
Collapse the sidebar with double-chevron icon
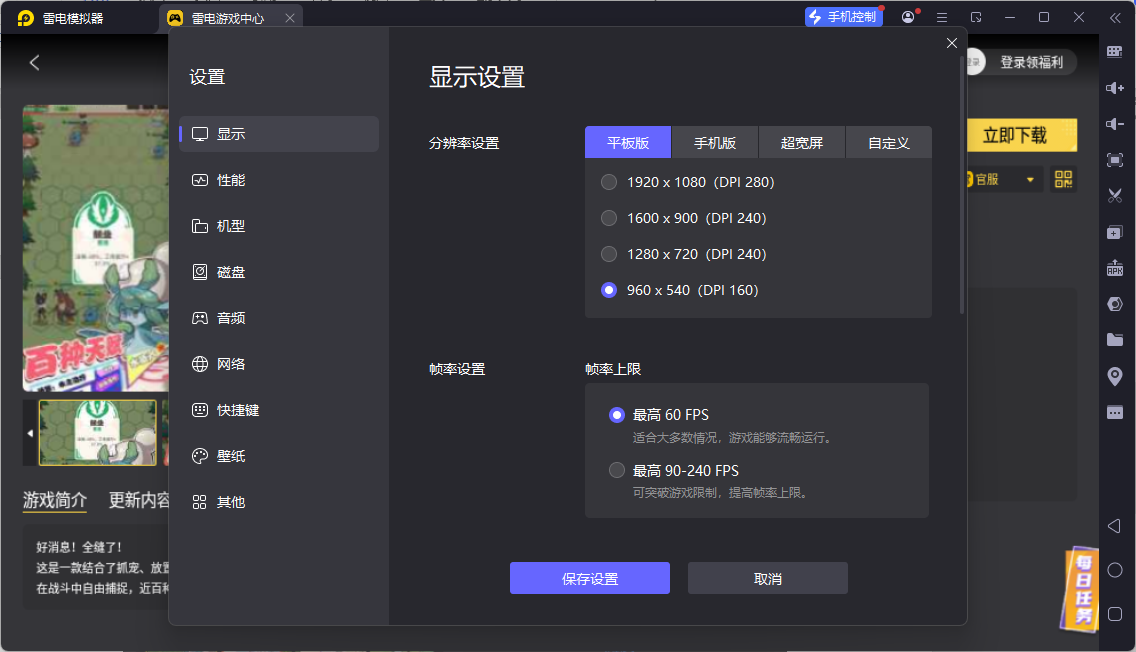click(1117, 16)
